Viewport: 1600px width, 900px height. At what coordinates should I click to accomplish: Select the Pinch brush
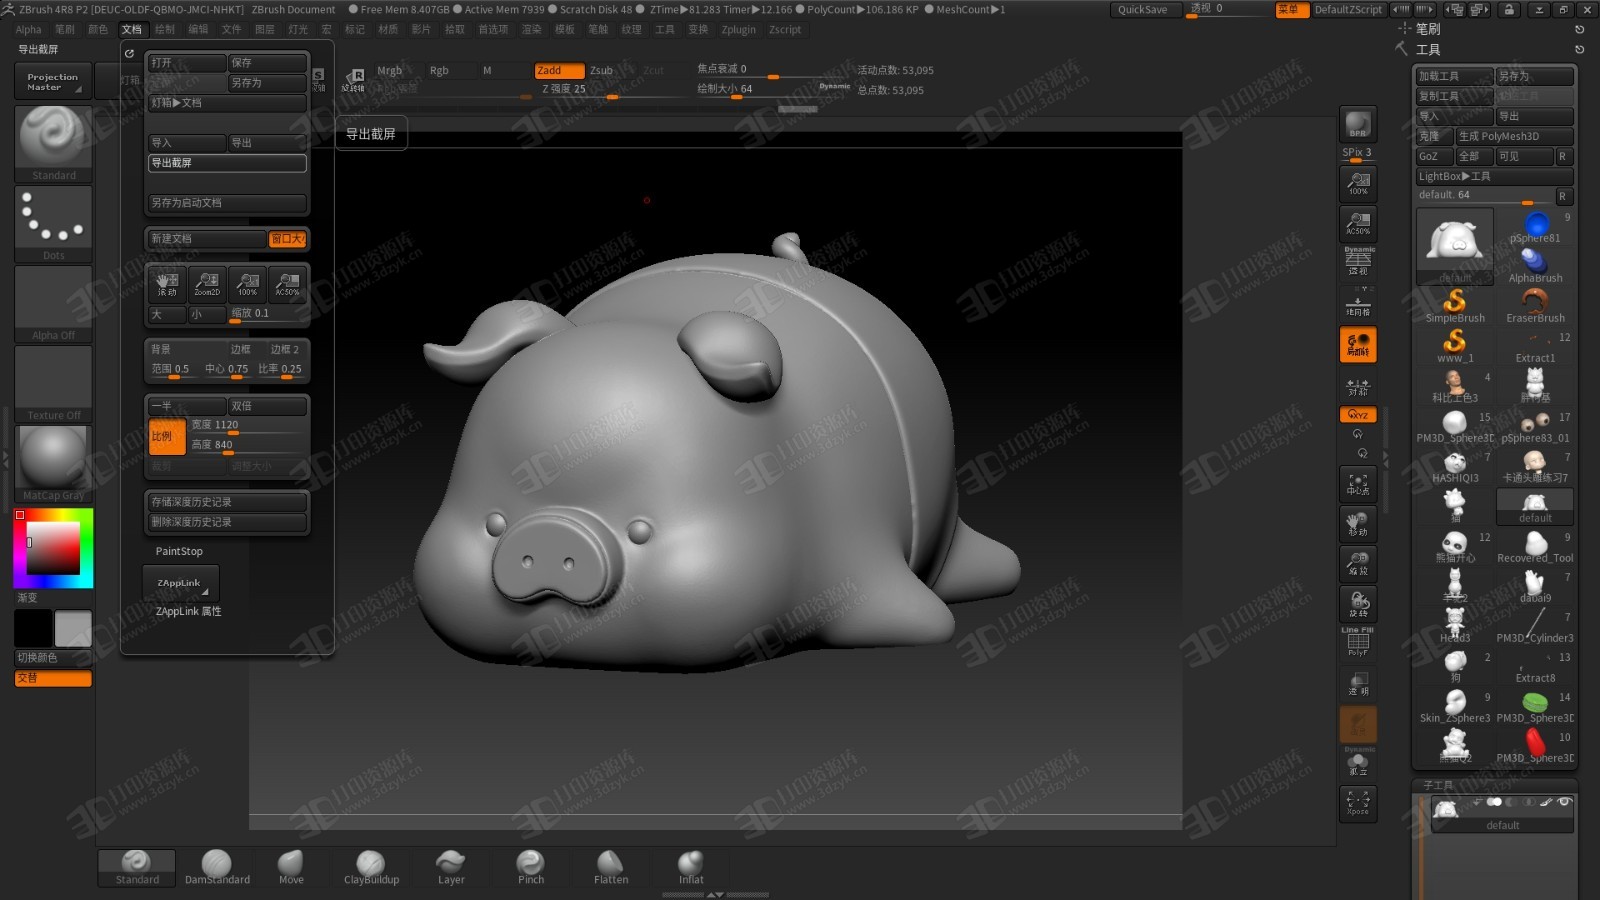pos(531,867)
